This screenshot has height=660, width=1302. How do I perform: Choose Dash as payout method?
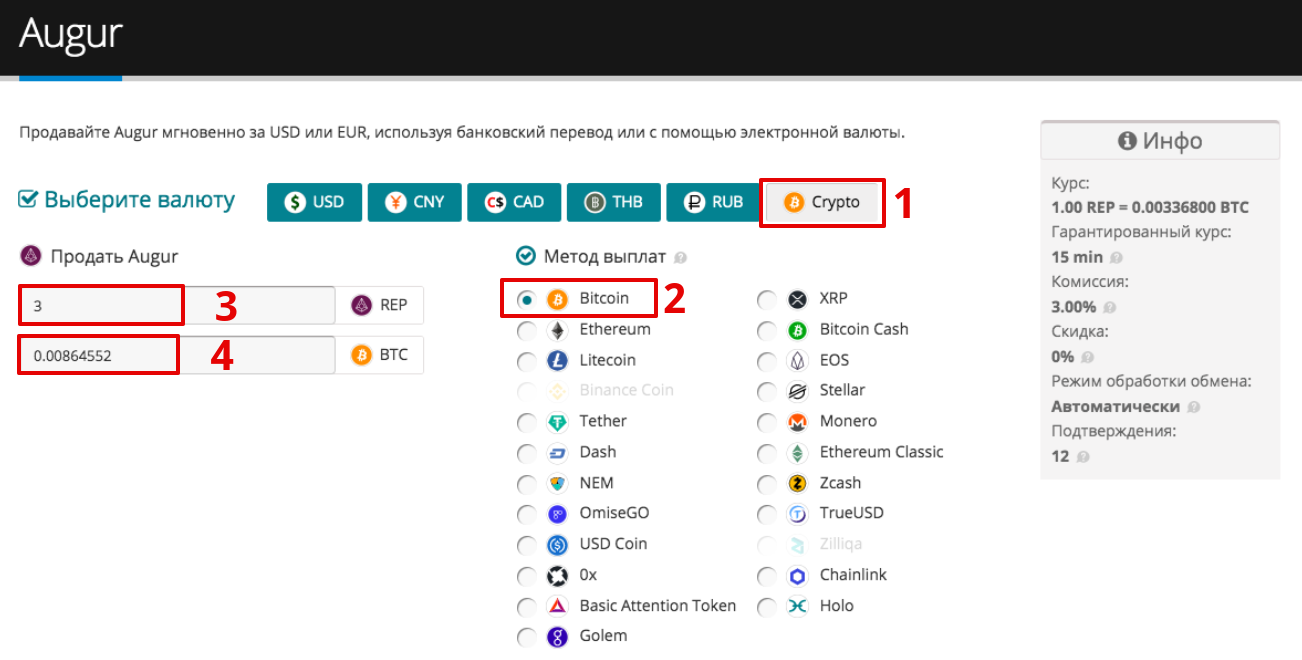coord(526,453)
